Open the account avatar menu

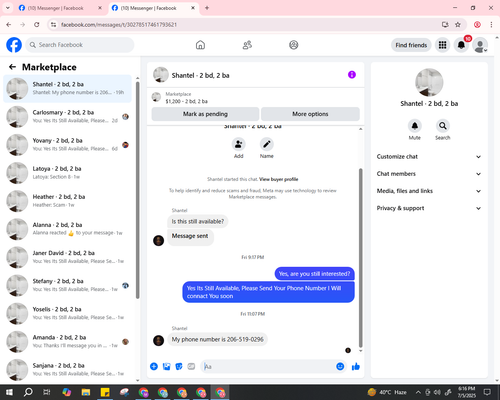pos(480,45)
